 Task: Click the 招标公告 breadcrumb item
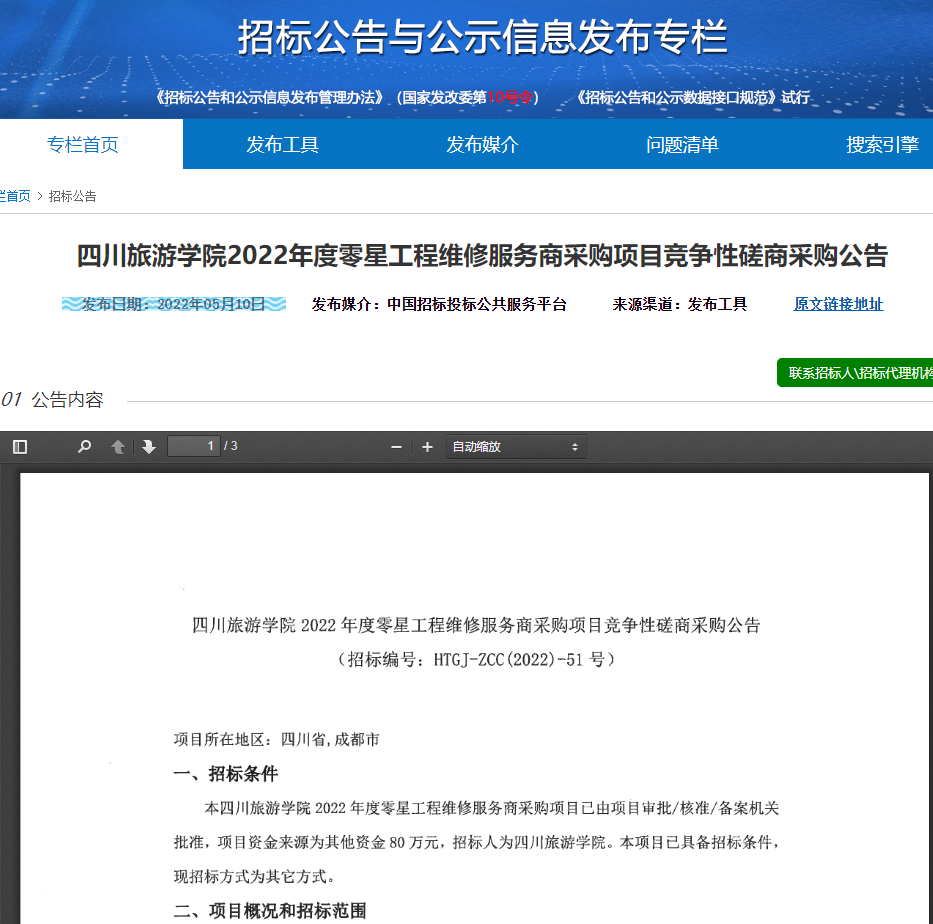[x=72, y=196]
